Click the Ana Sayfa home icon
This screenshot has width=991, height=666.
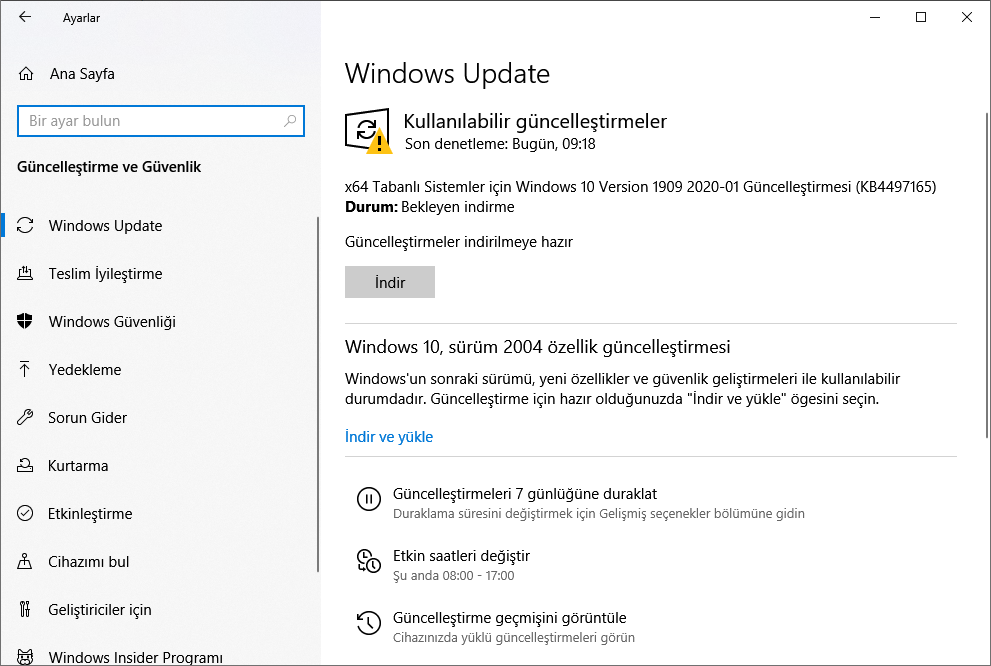pyautogui.click(x=27, y=74)
